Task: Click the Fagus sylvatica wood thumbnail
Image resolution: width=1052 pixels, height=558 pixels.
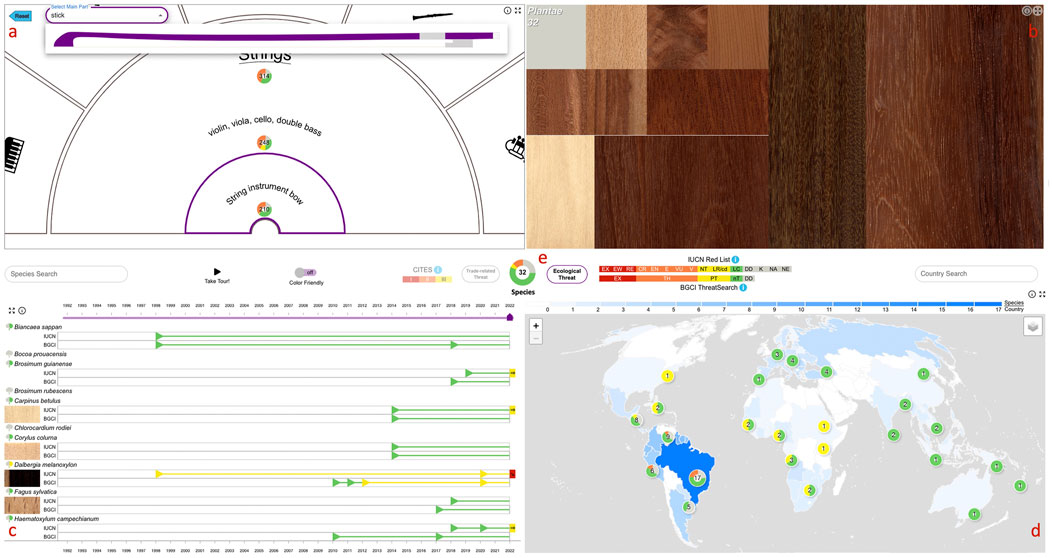Action: tap(22, 505)
